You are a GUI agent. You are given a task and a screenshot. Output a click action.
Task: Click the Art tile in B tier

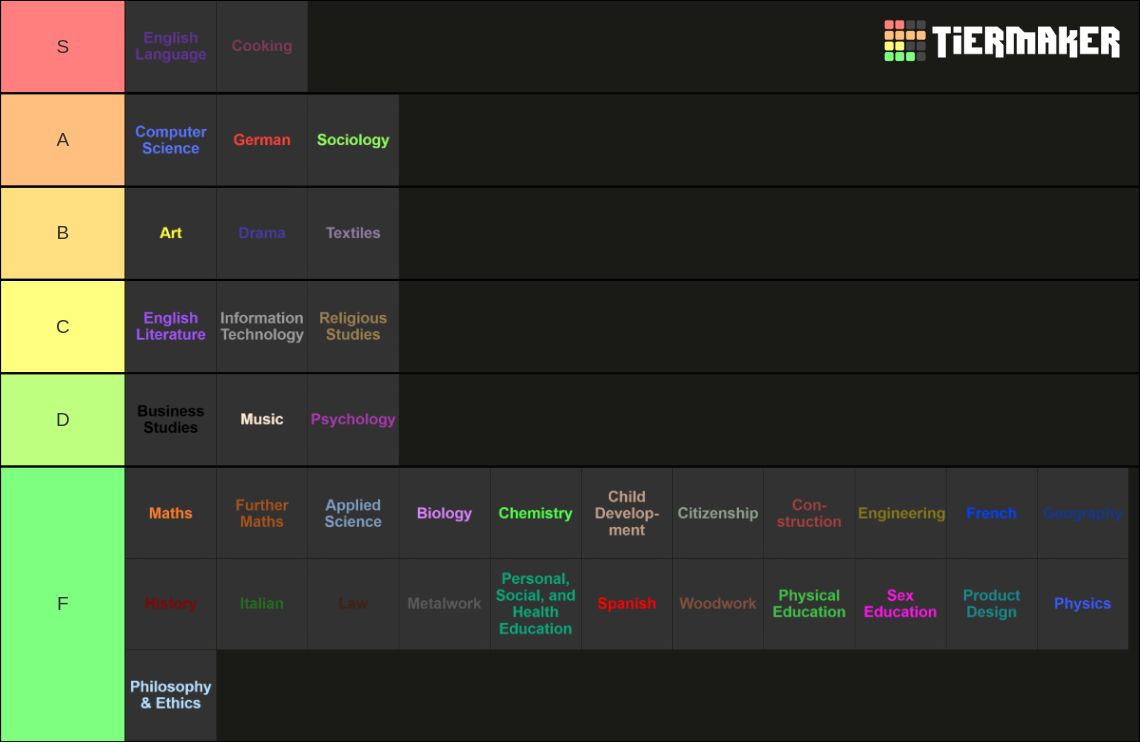tap(170, 233)
